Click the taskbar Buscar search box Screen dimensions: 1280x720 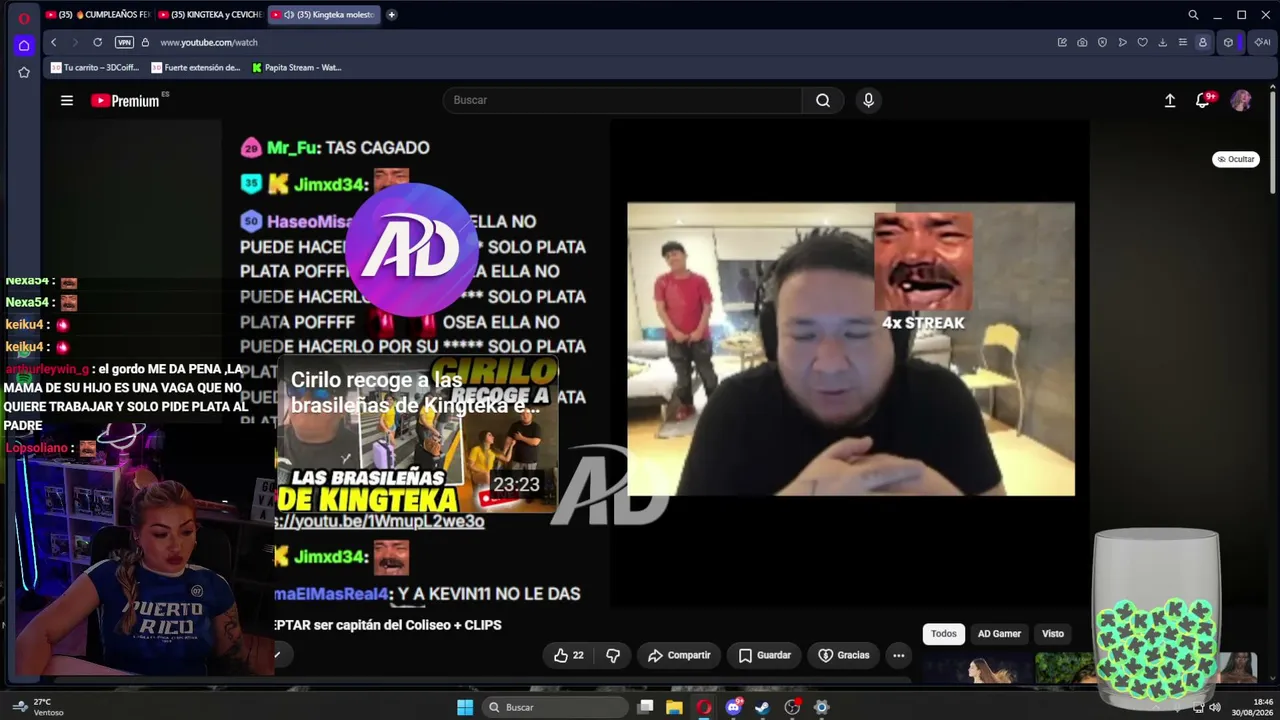click(x=554, y=707)
